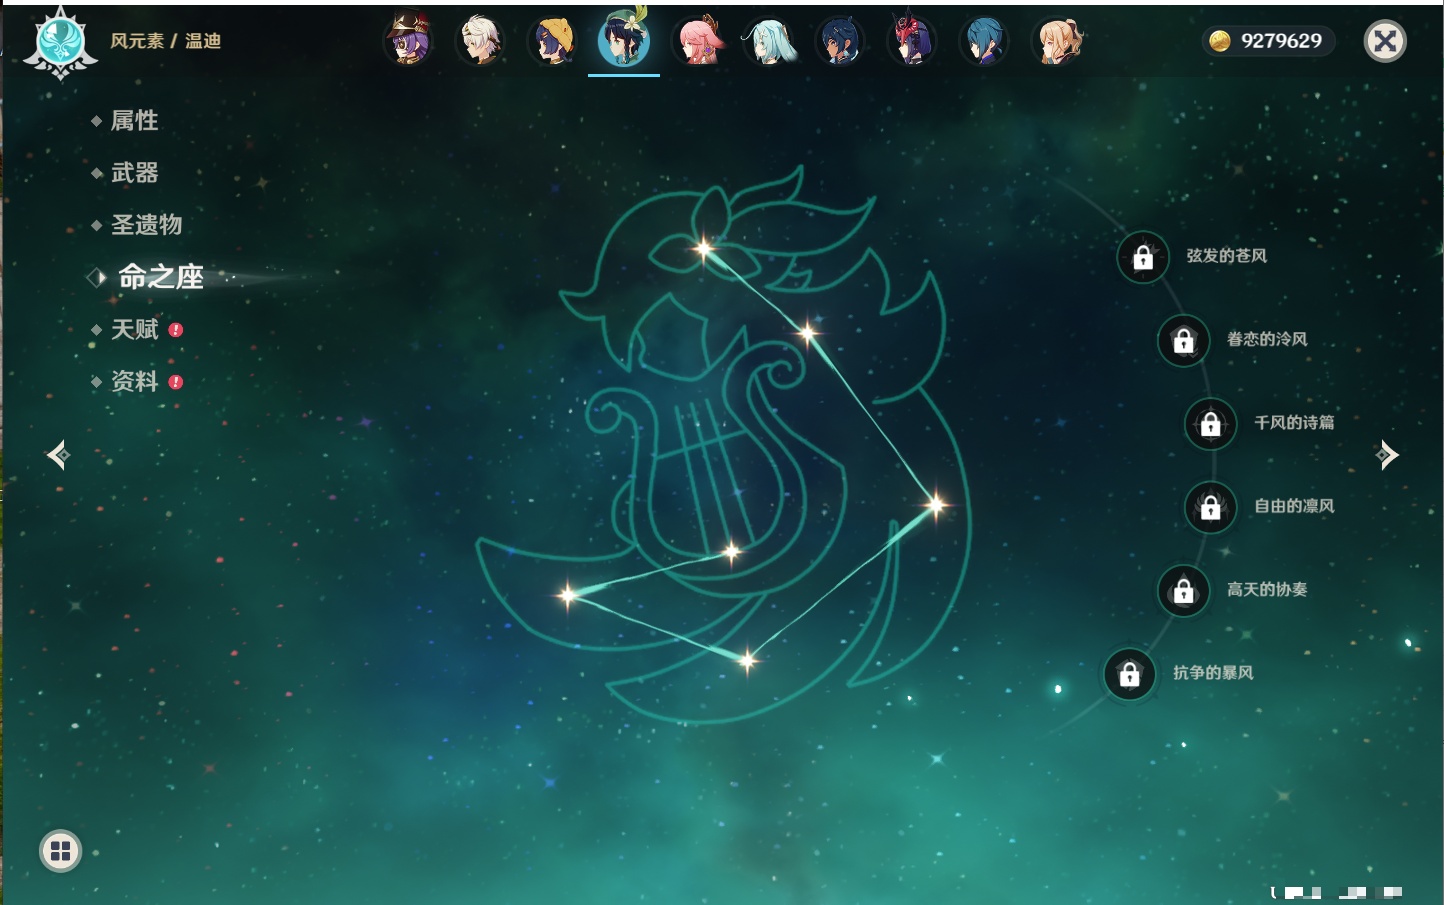The image size is (1444, 905).
Task: Click the Anemo element emblem icon
Action: pos(60,42)
